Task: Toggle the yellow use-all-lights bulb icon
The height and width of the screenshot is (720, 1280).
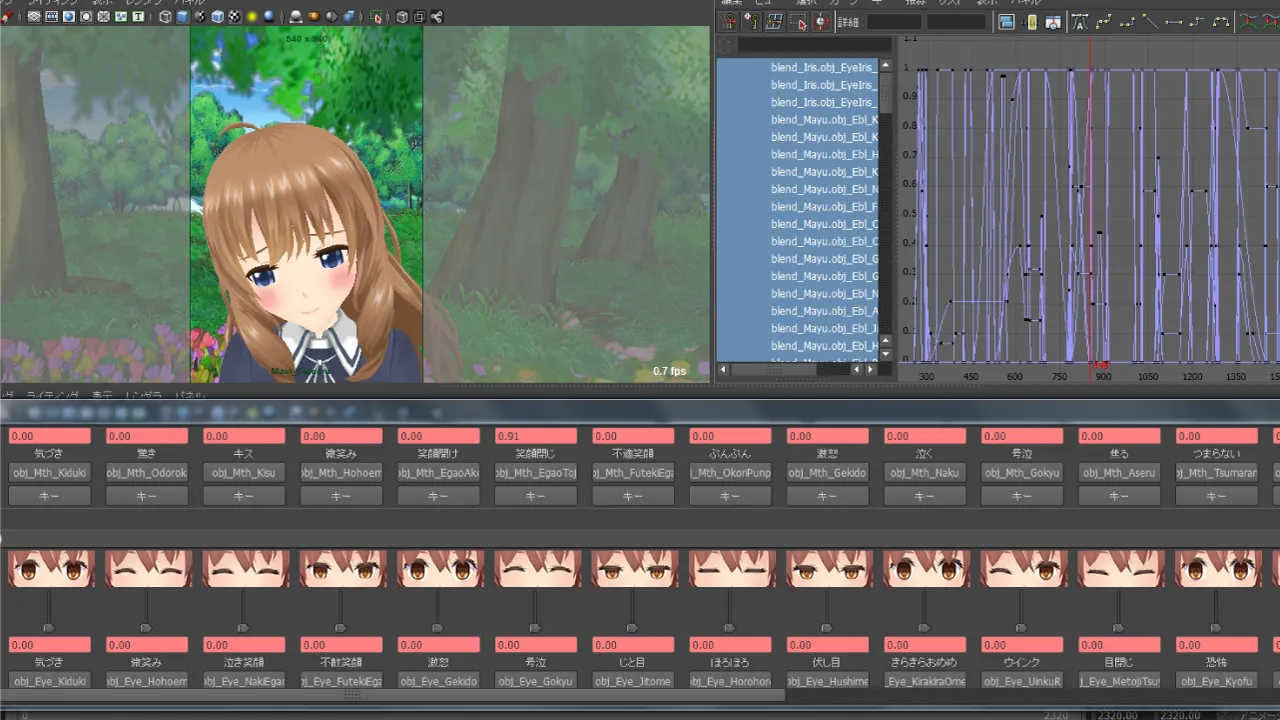Action: pos(252,17)
